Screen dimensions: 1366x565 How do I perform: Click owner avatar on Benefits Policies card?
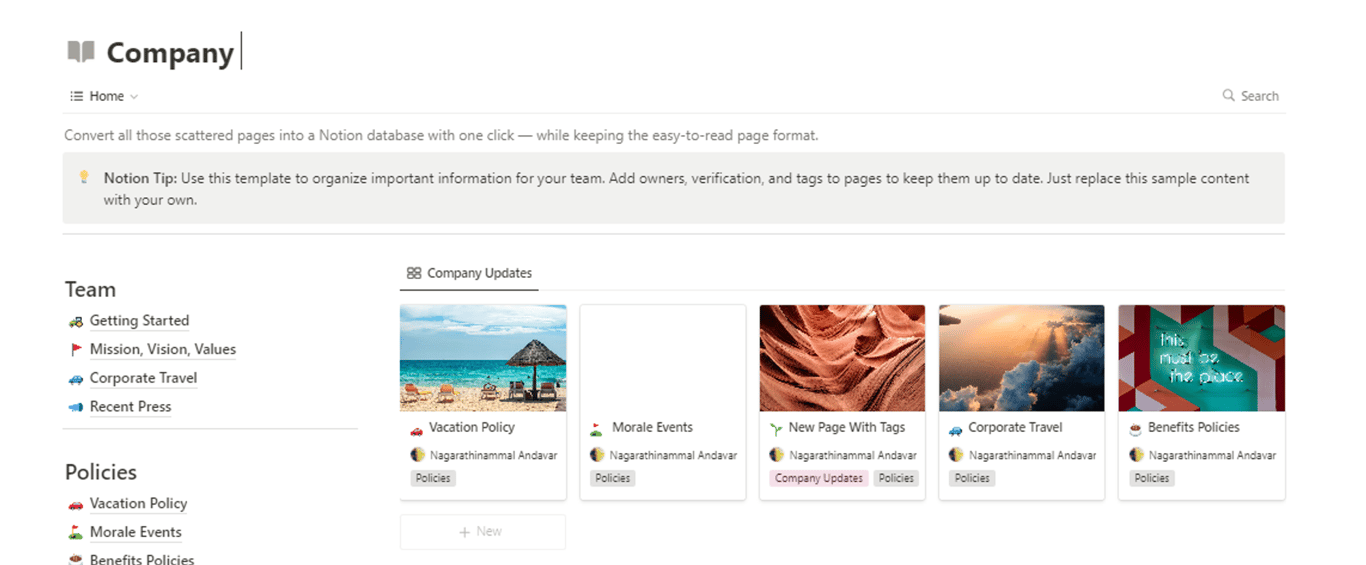1136,454
